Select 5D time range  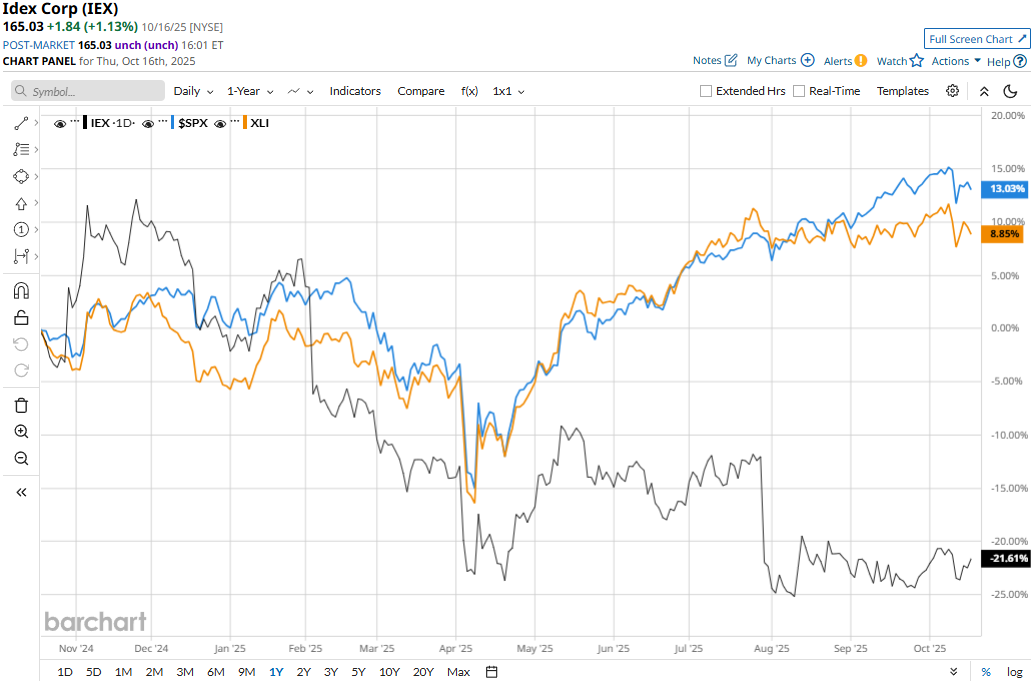[93, 672]
